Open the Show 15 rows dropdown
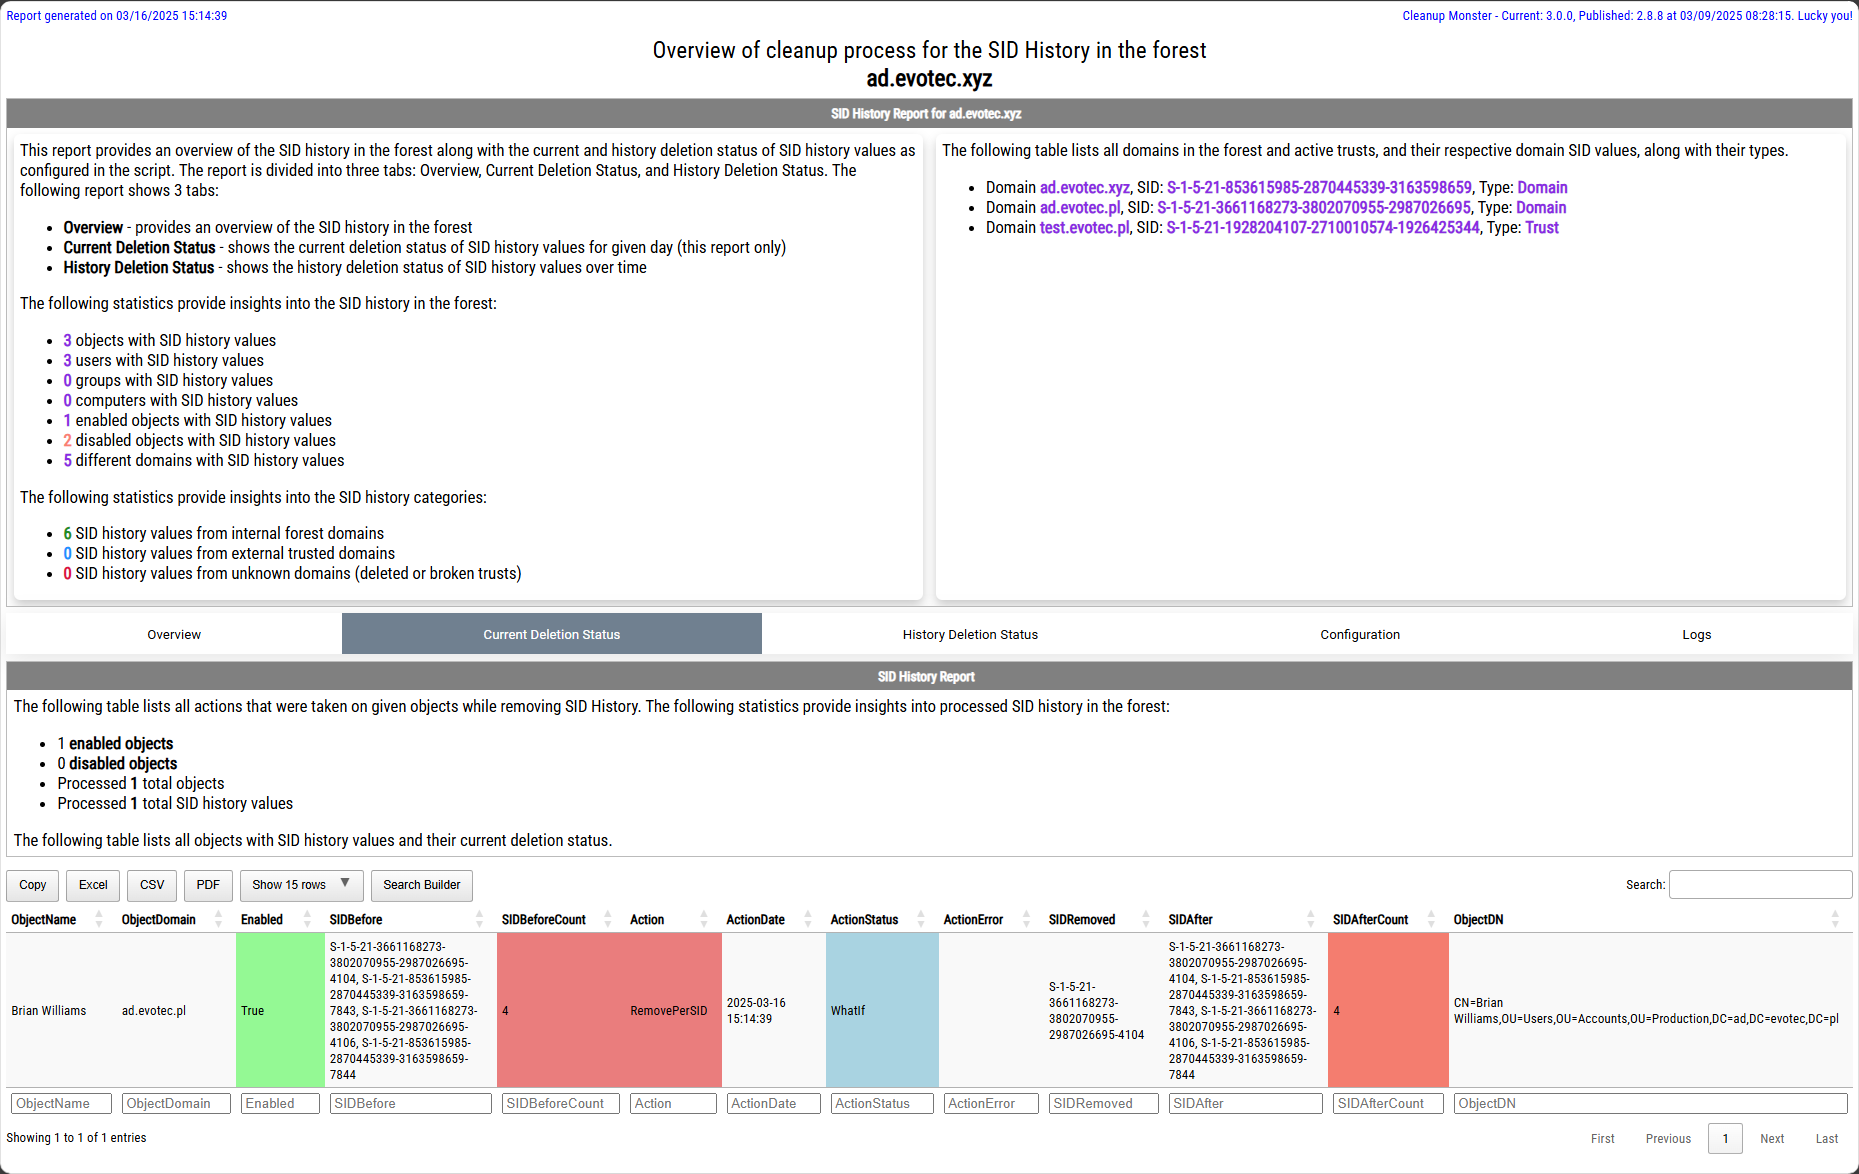 click(301, 885)
